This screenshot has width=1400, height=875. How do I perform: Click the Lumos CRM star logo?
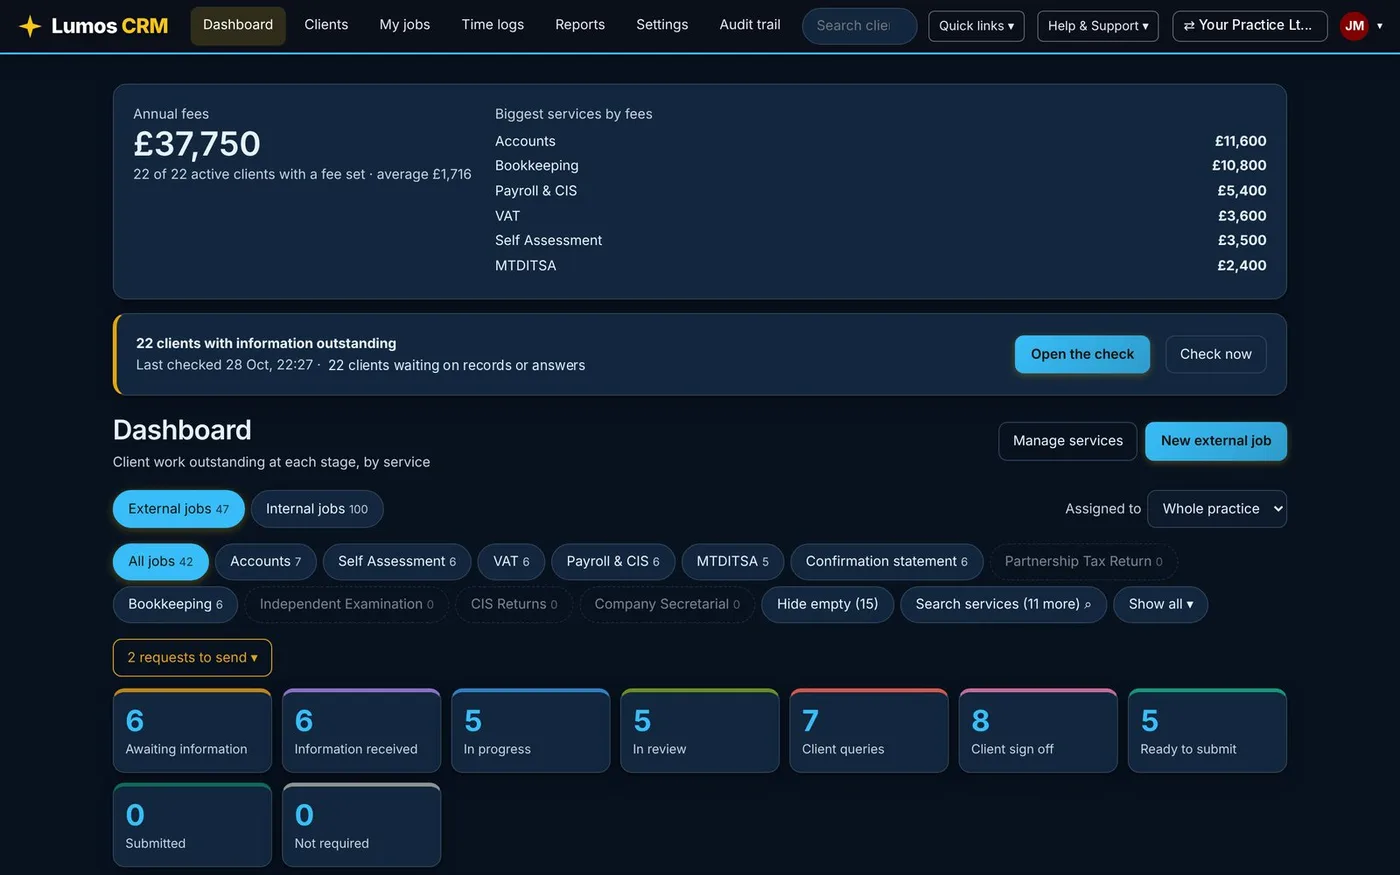(30, 26)
